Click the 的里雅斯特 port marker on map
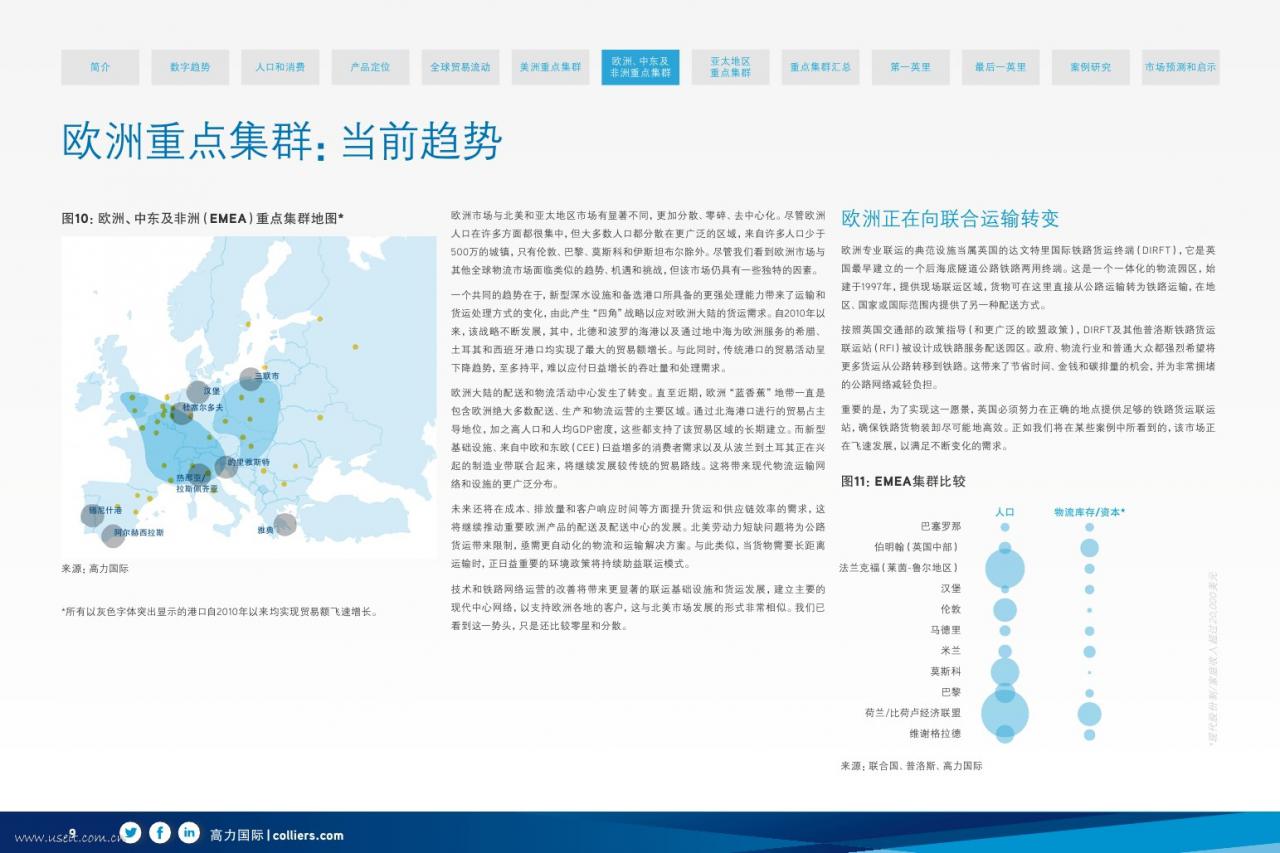Image resolution: width=1280 pixels, height=853 pixels. (226, 466)
